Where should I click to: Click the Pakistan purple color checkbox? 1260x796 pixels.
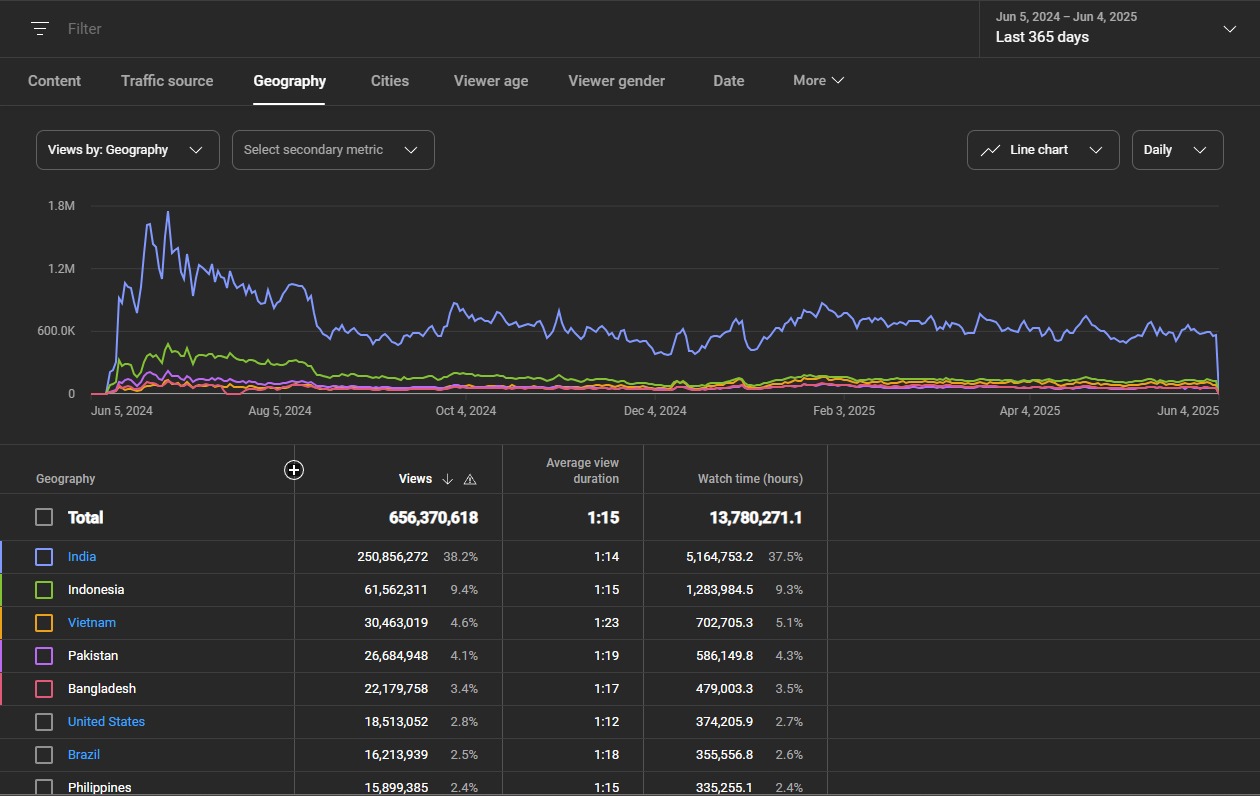[44, 656]
